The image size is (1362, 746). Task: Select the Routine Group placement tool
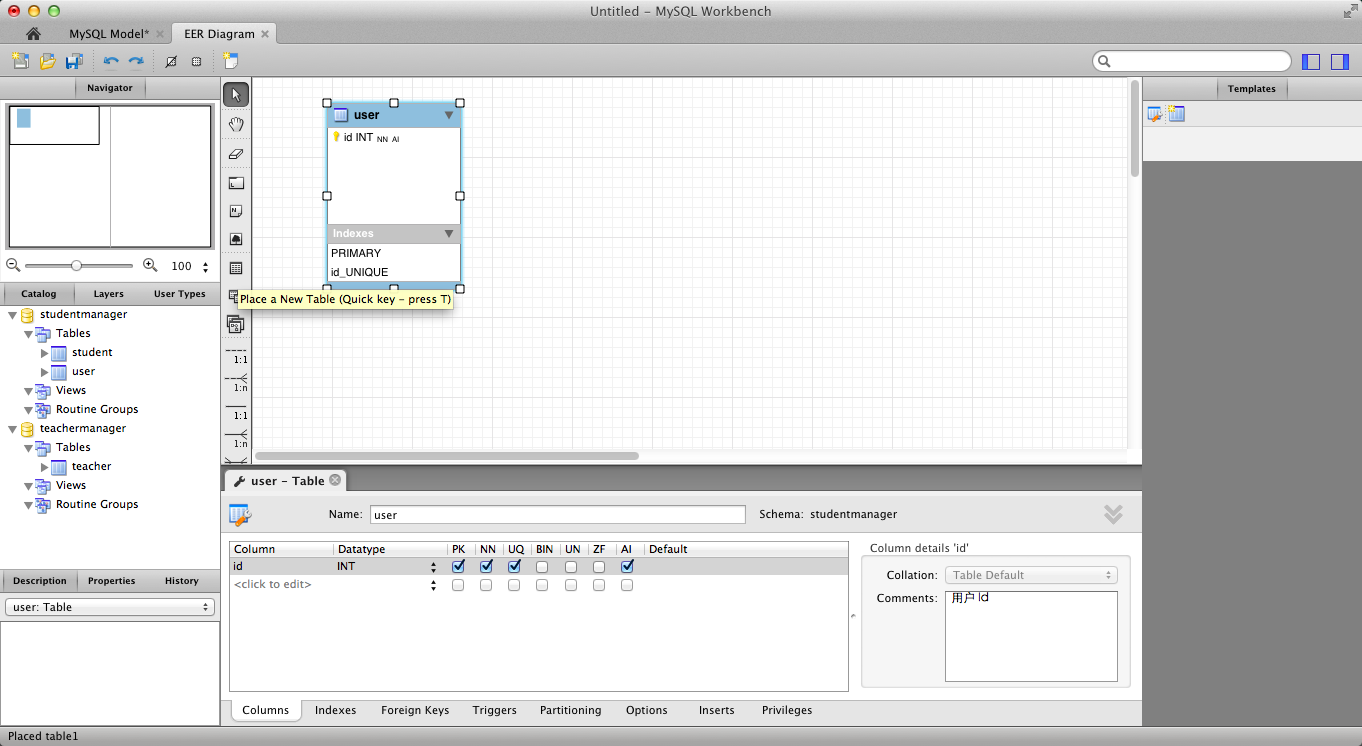[x=236, y=325]
